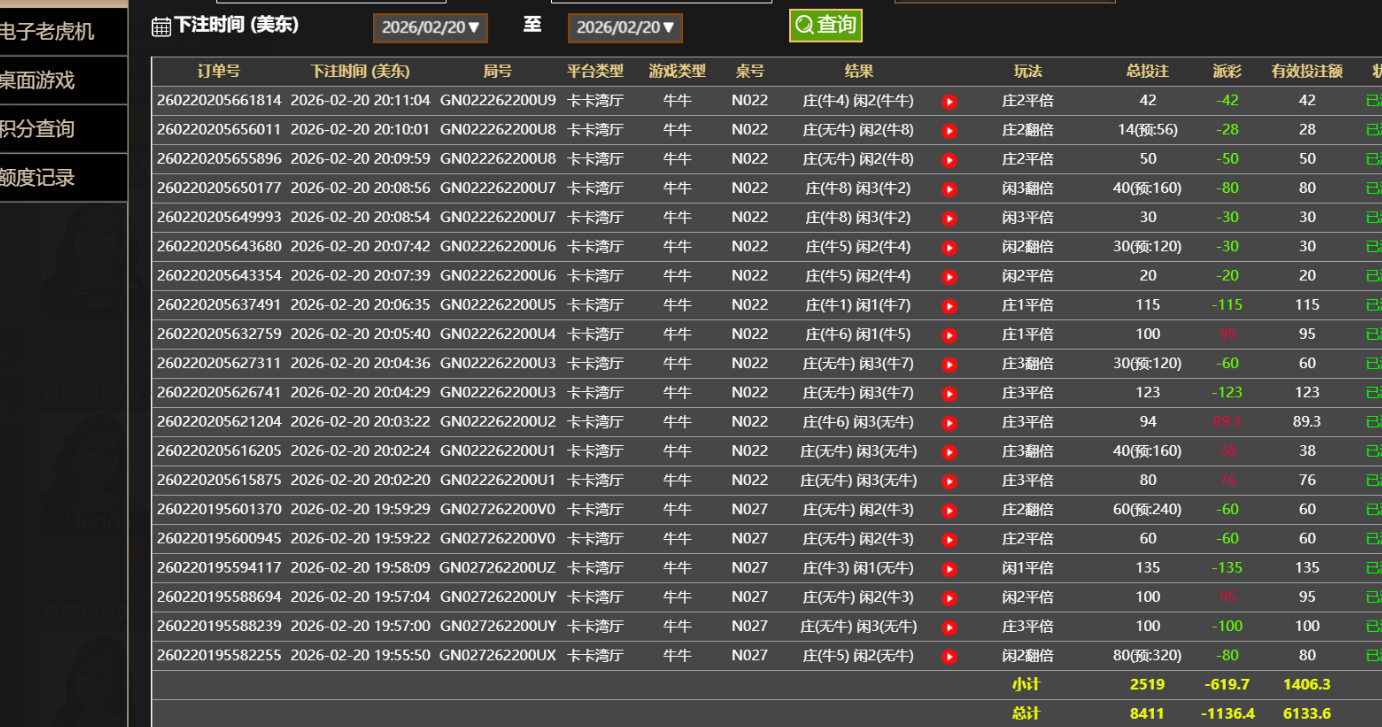Open replay icon for order 260220205650177
Screen dimensions: 1382x727
(x=949, y=189)
